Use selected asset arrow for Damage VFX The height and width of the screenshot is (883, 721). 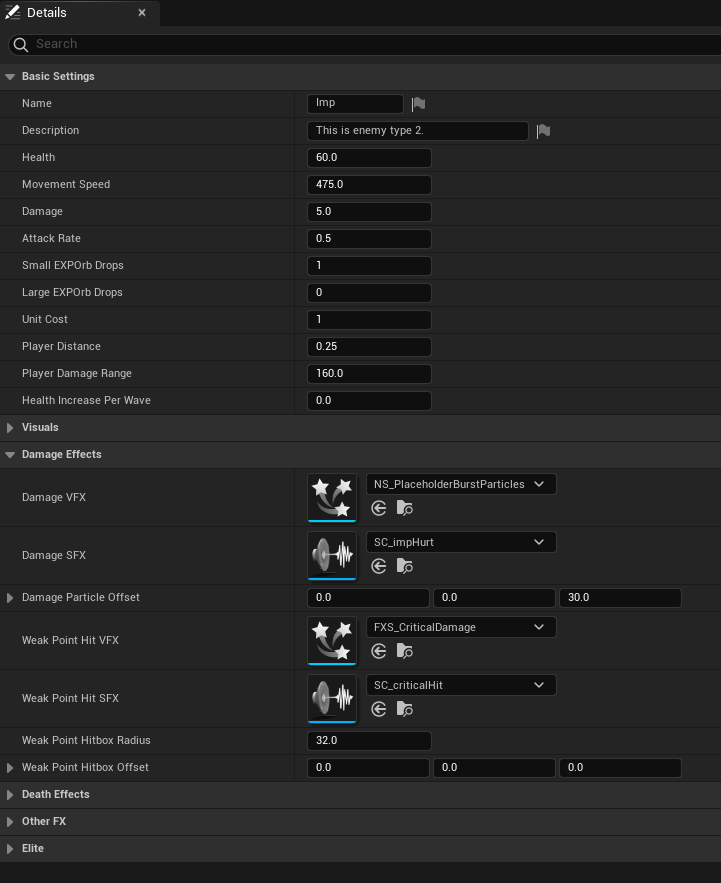click(378, 508)
